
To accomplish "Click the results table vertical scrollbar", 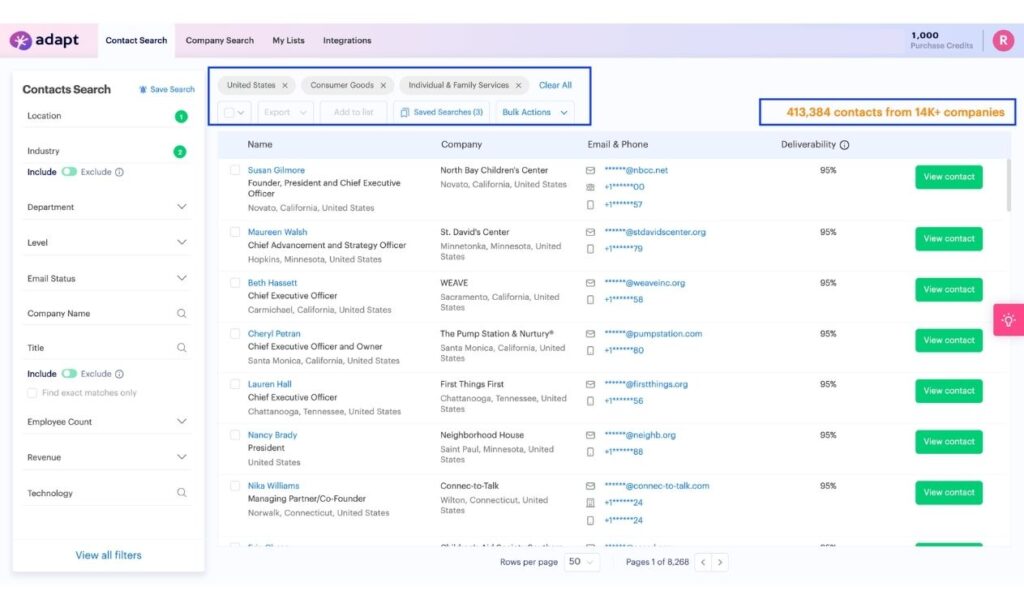I will pyautogui.click(x=1008, y=185).
